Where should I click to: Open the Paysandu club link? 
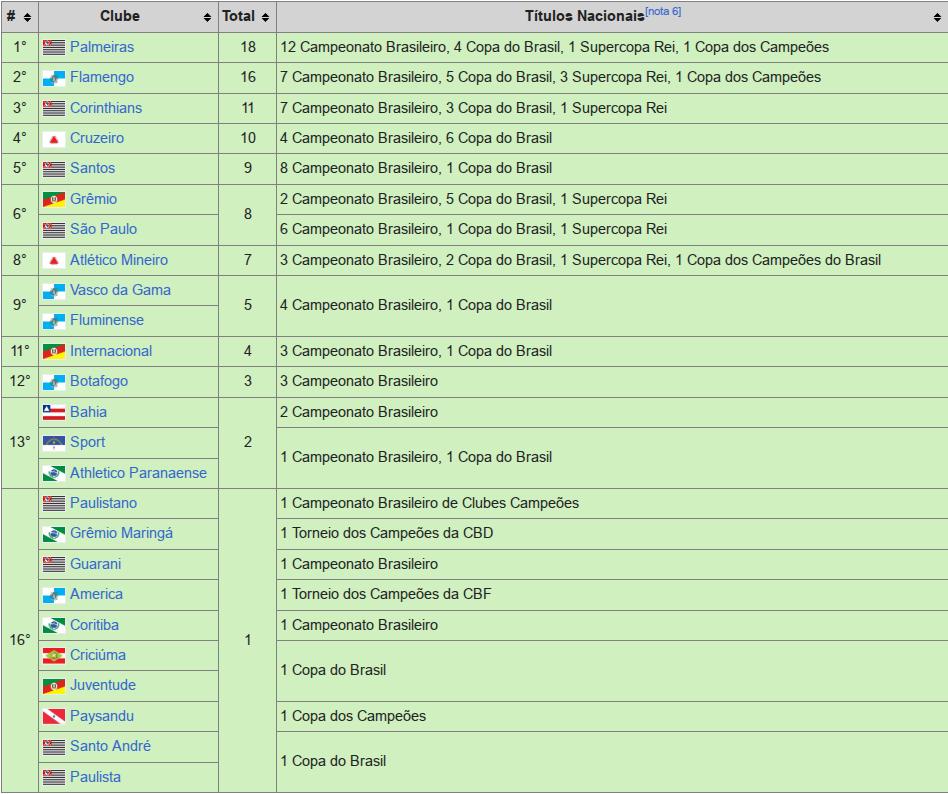(x=102, y=715)
